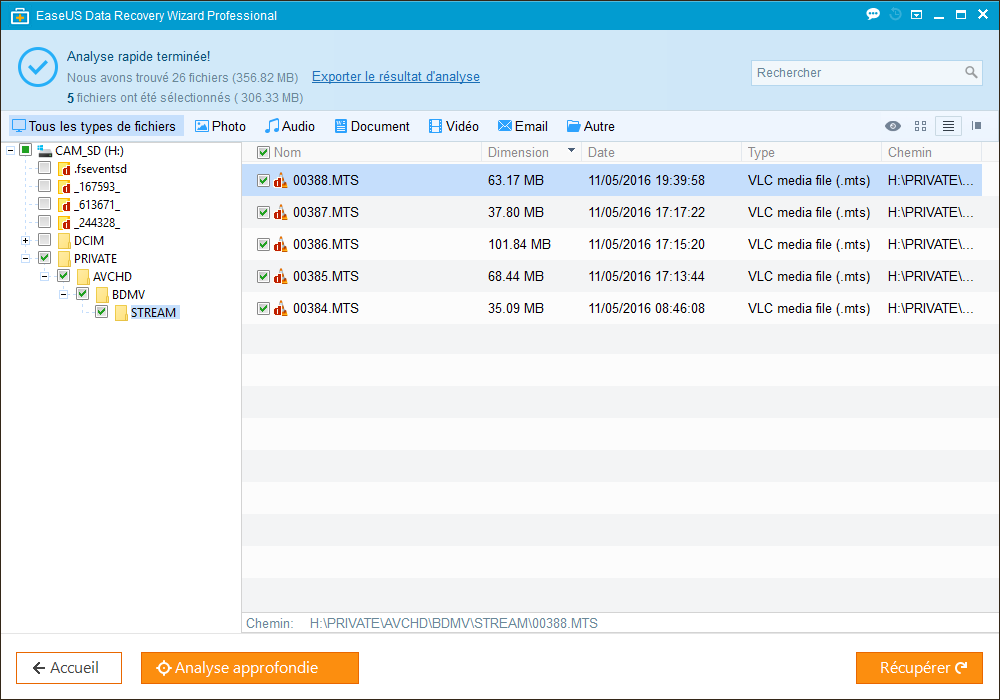This screenshot has width=1000, height=700.
Task: Filter by Vidéo file type
Action: pos(454,126)
